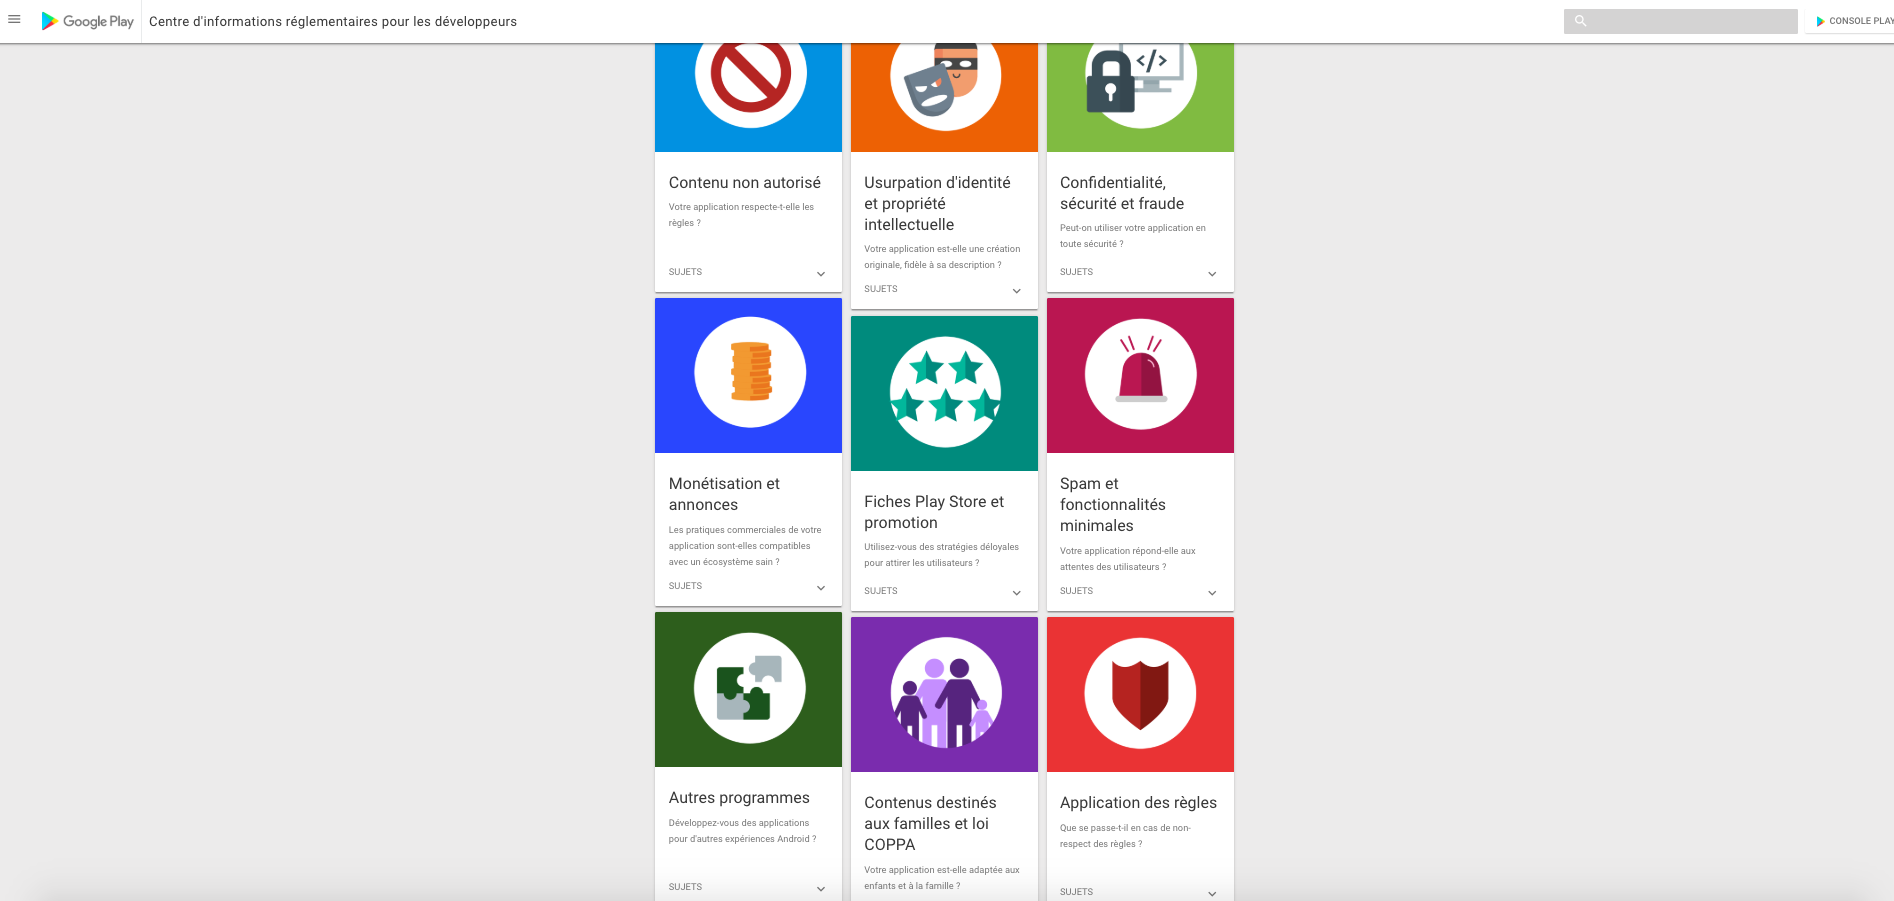Click the stacked coins monetization icon
This screenshot has width=1894, height=901.
(751, 372)
